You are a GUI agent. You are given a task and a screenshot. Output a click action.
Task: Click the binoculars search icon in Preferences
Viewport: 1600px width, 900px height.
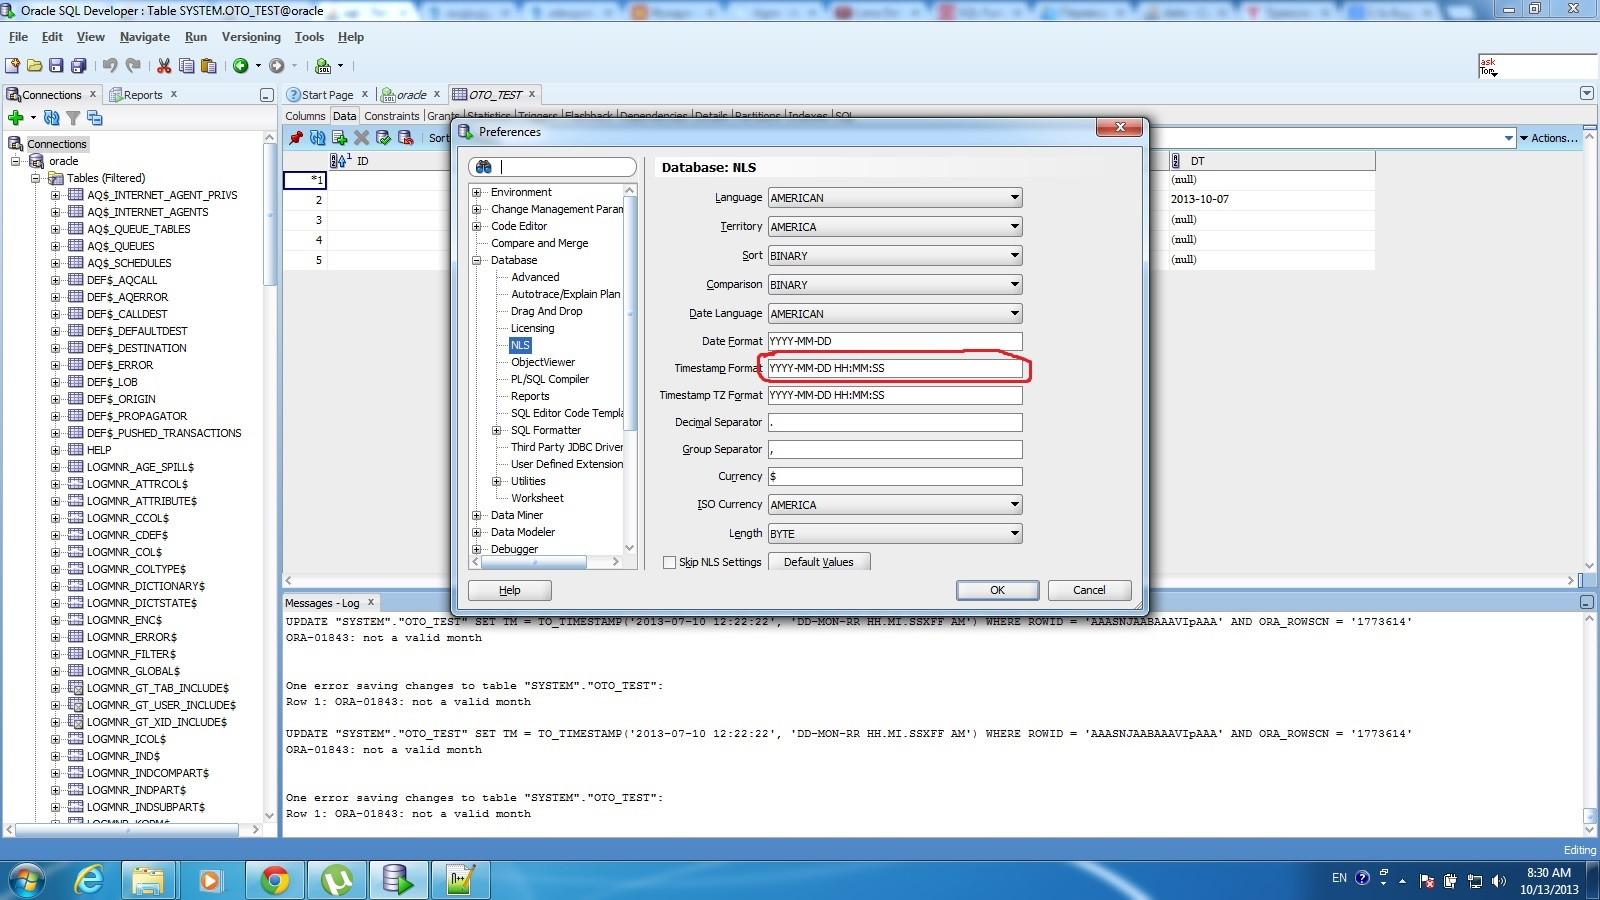coord(484,167)
